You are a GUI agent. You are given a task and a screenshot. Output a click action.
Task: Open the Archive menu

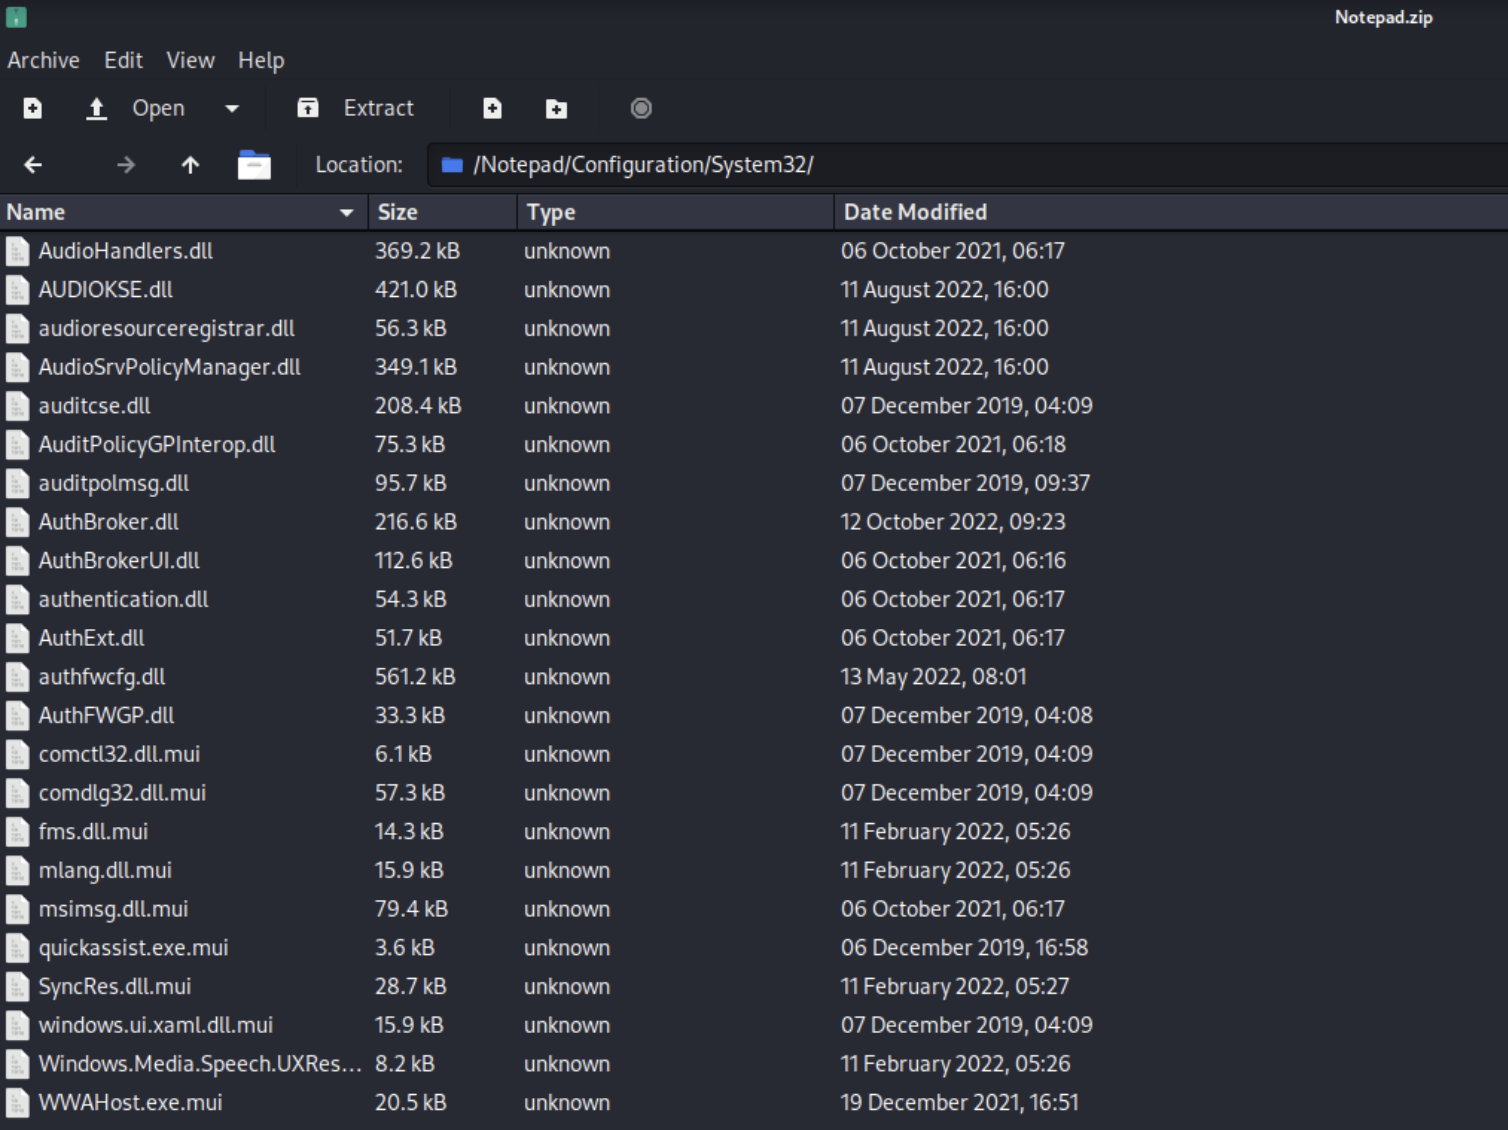(x=43, y=60)
